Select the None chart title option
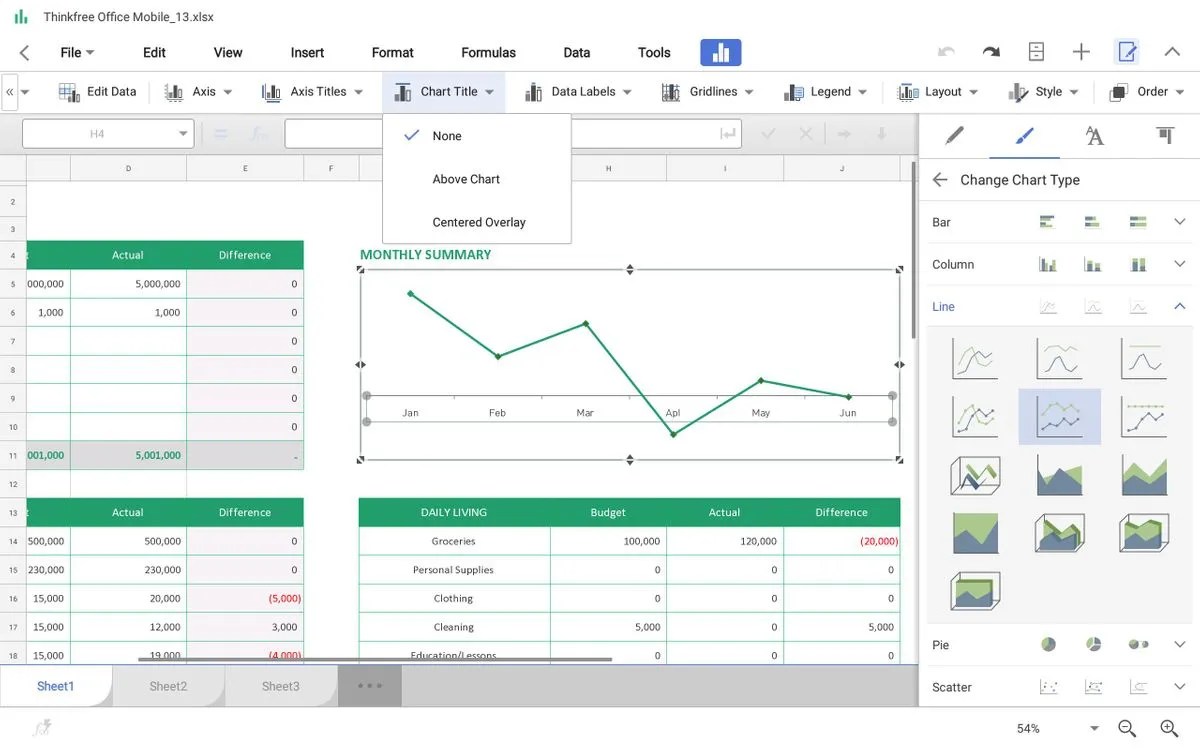The height and width of the screenshot is (750, 1200). (446, 135)
